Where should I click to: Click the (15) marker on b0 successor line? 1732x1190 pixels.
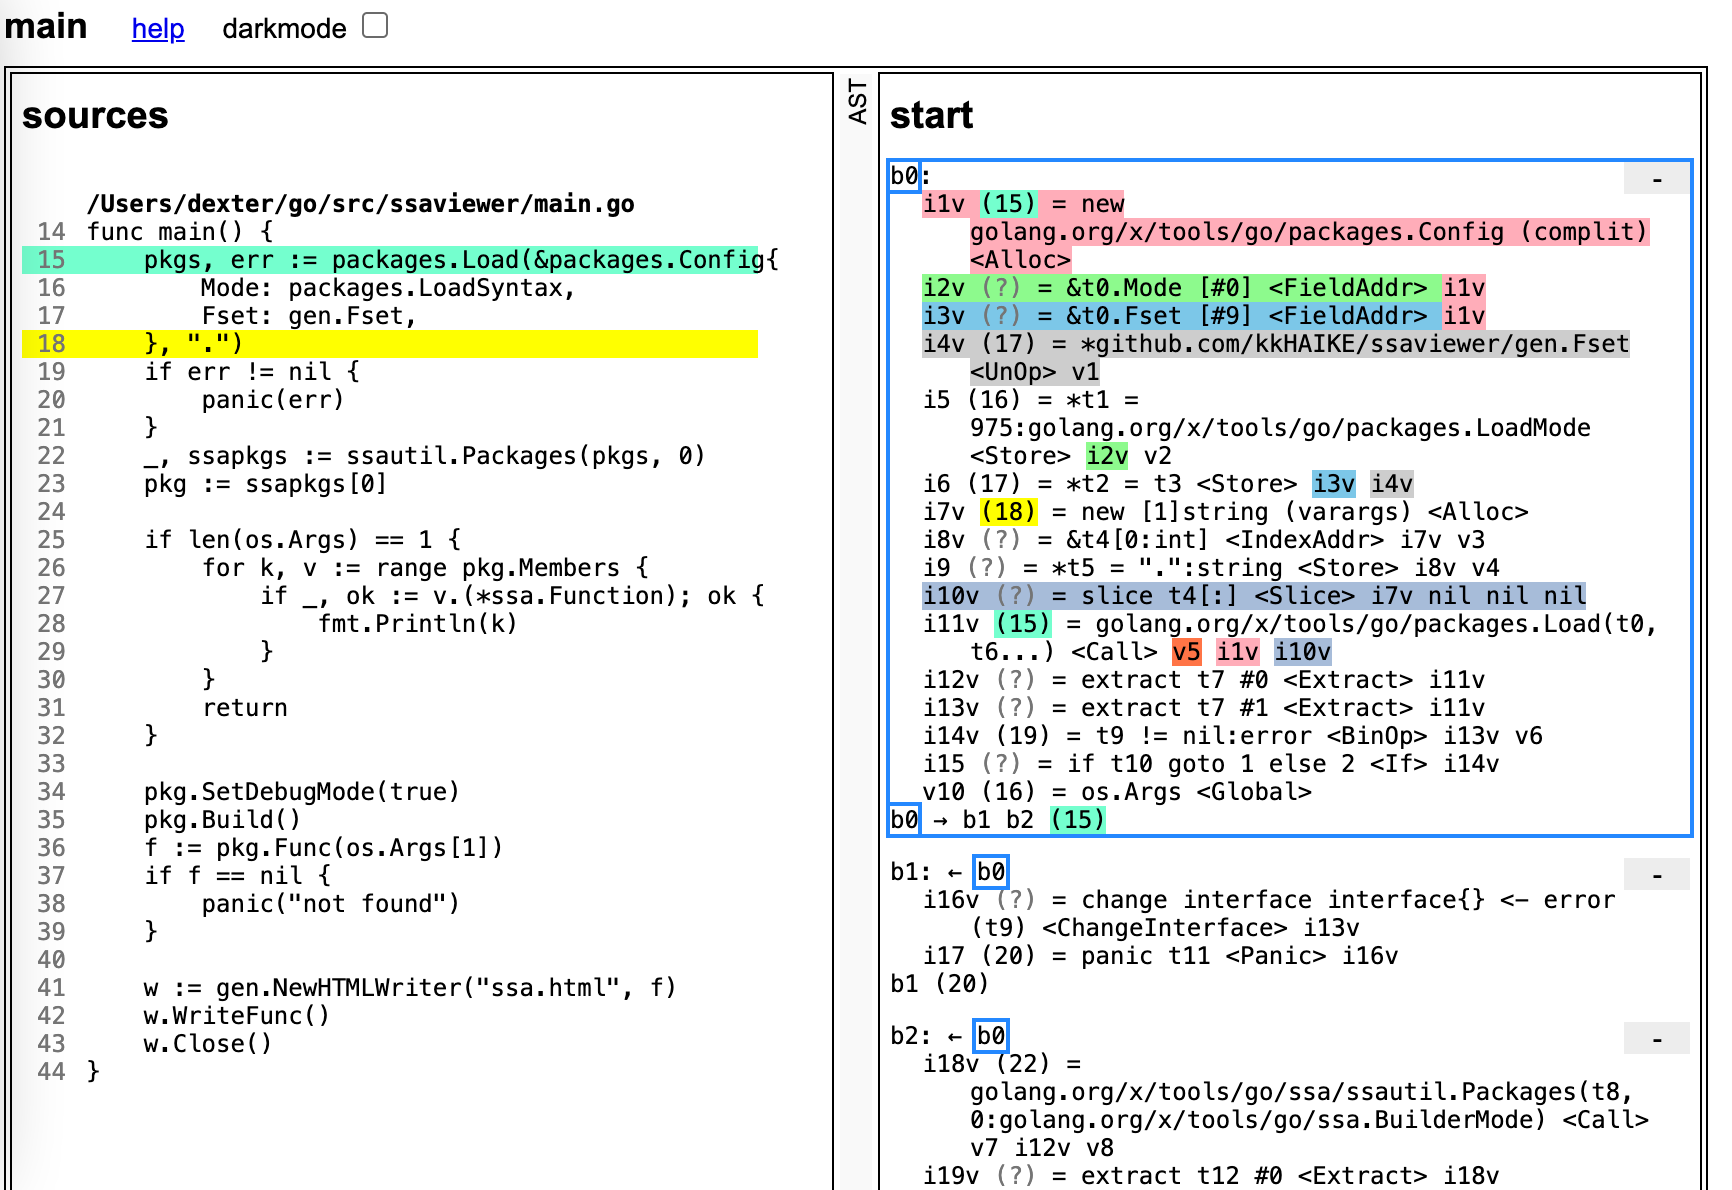tap(1078, 820)
